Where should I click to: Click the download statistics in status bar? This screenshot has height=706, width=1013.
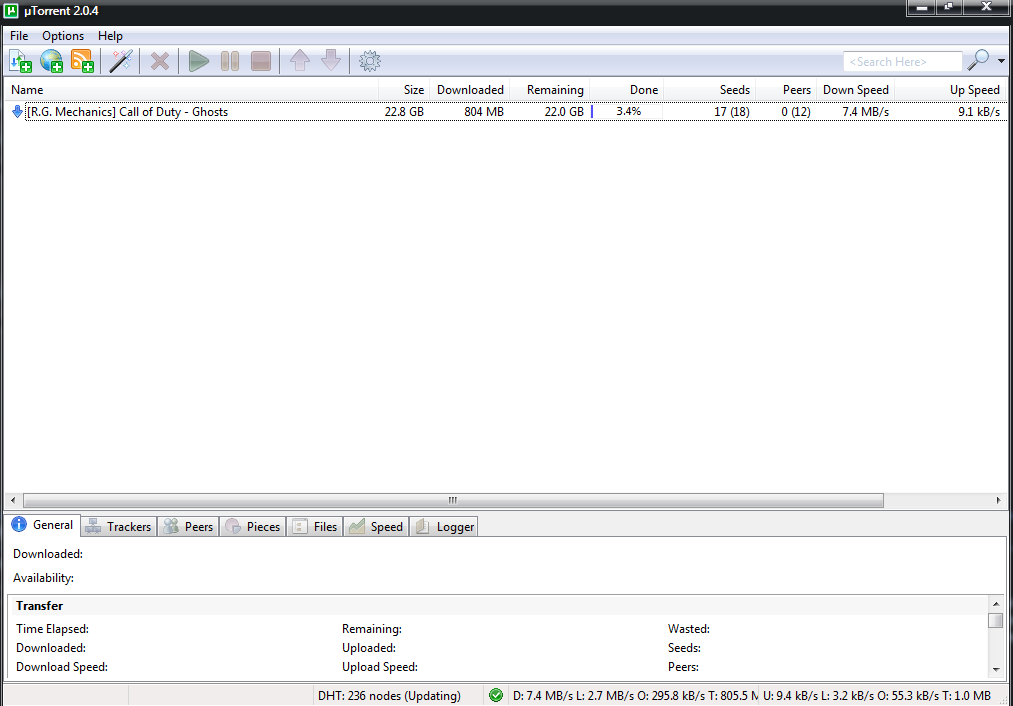pos(634,696)
